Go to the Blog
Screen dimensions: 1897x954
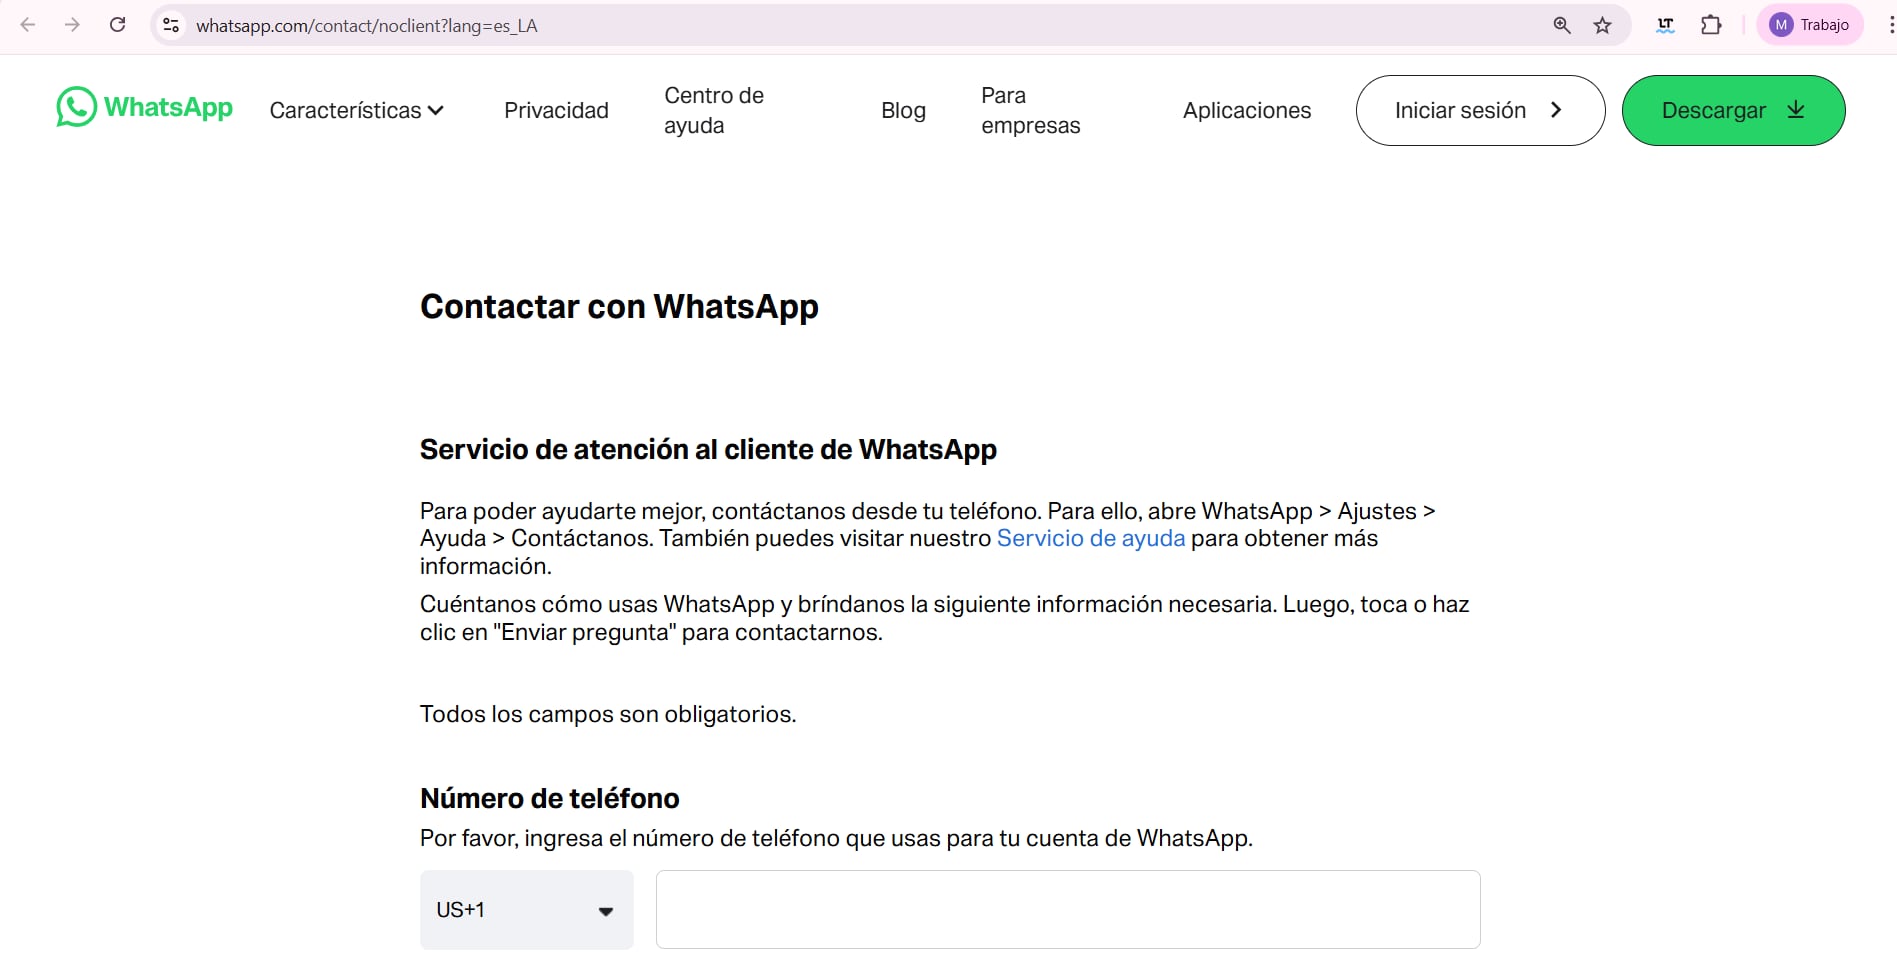[x=903, y=110]
